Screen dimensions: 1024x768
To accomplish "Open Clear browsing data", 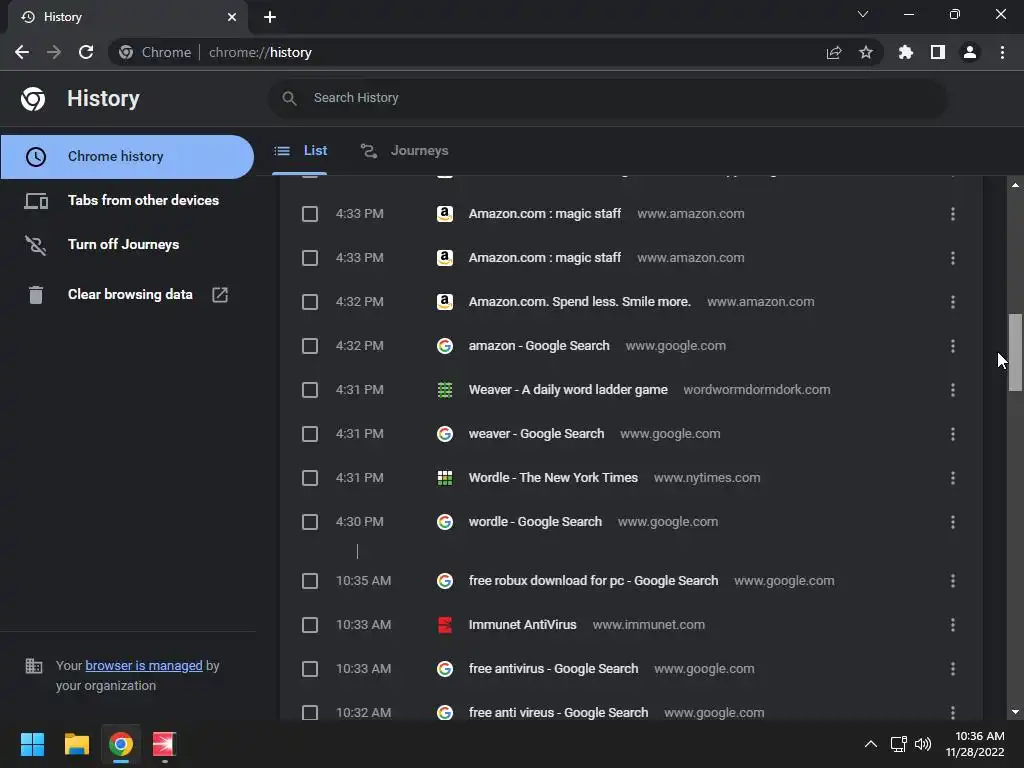I will (127, 295).
